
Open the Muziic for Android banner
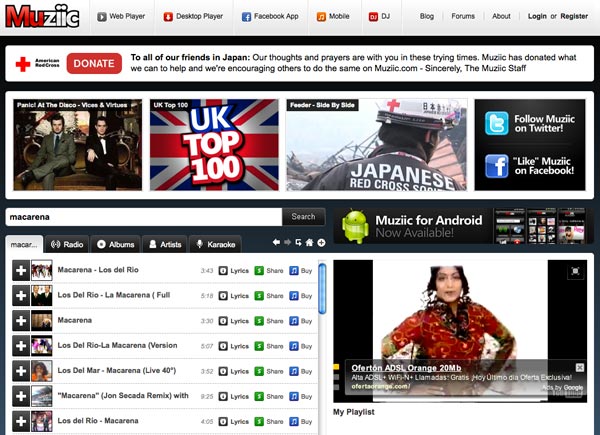(461, 226)
